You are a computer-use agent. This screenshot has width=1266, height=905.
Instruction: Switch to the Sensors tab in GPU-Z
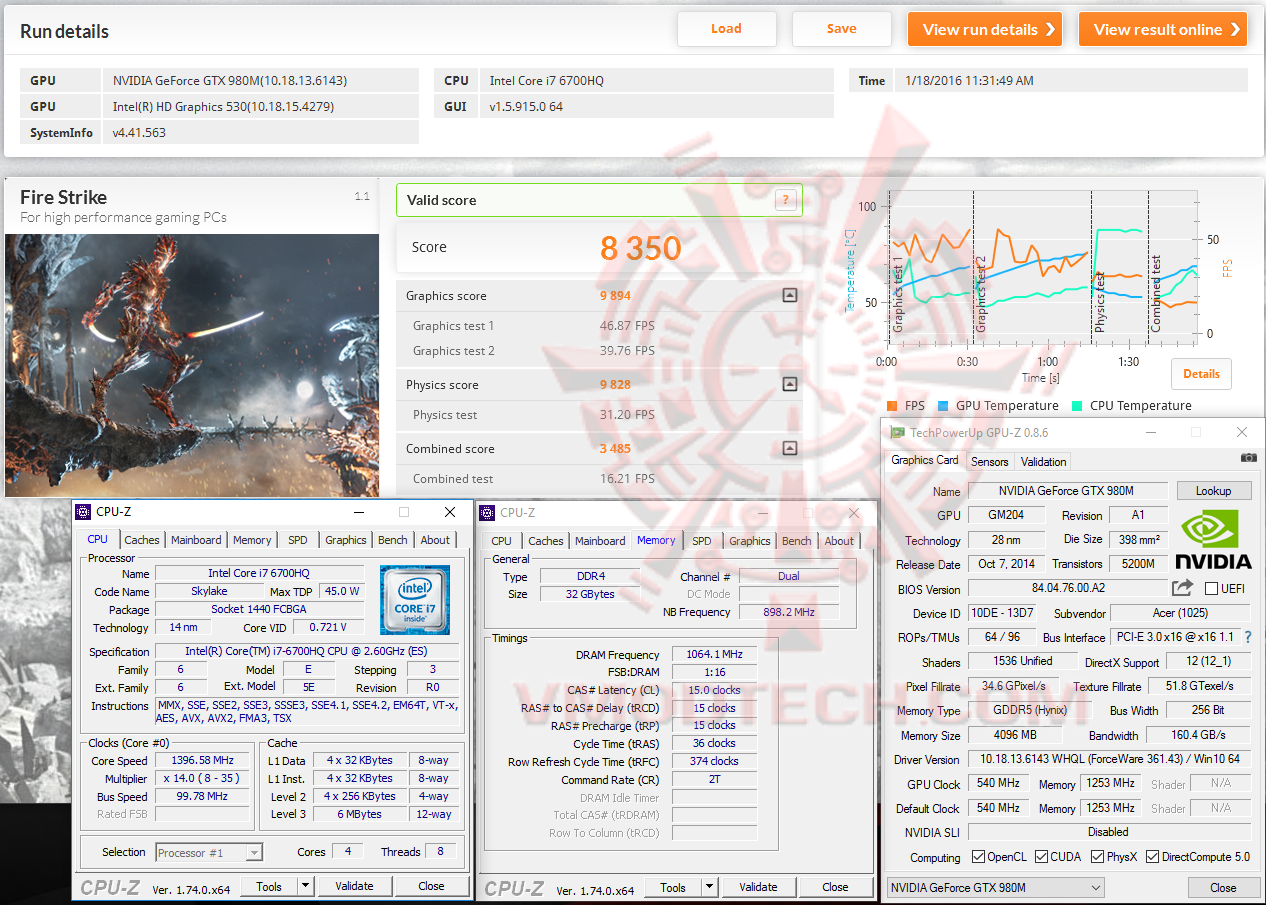pos(990,461)
